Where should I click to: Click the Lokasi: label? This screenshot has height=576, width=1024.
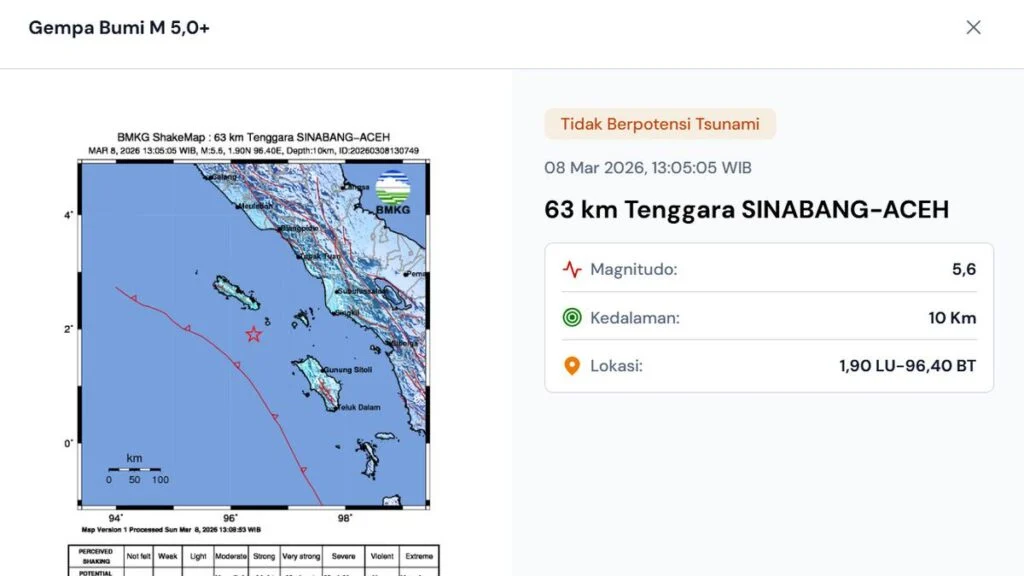(616, 366)
